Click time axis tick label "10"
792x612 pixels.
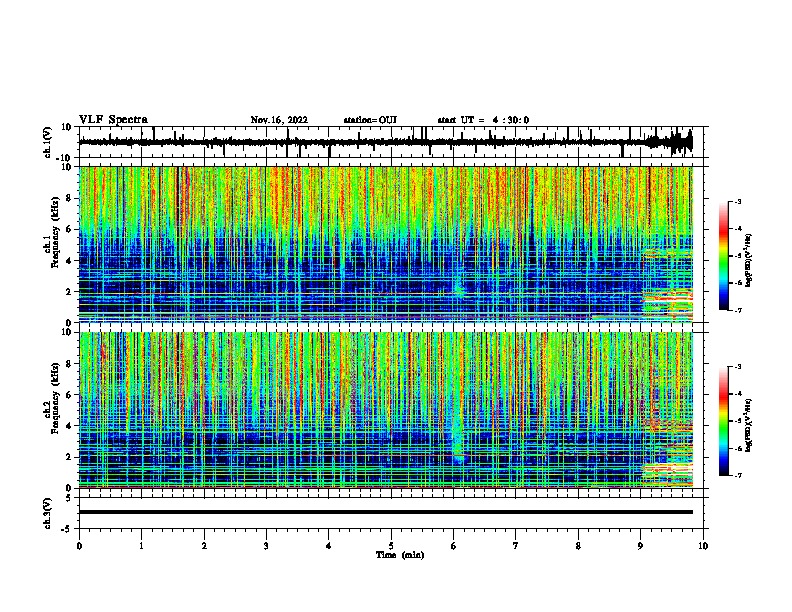point(703,546)
